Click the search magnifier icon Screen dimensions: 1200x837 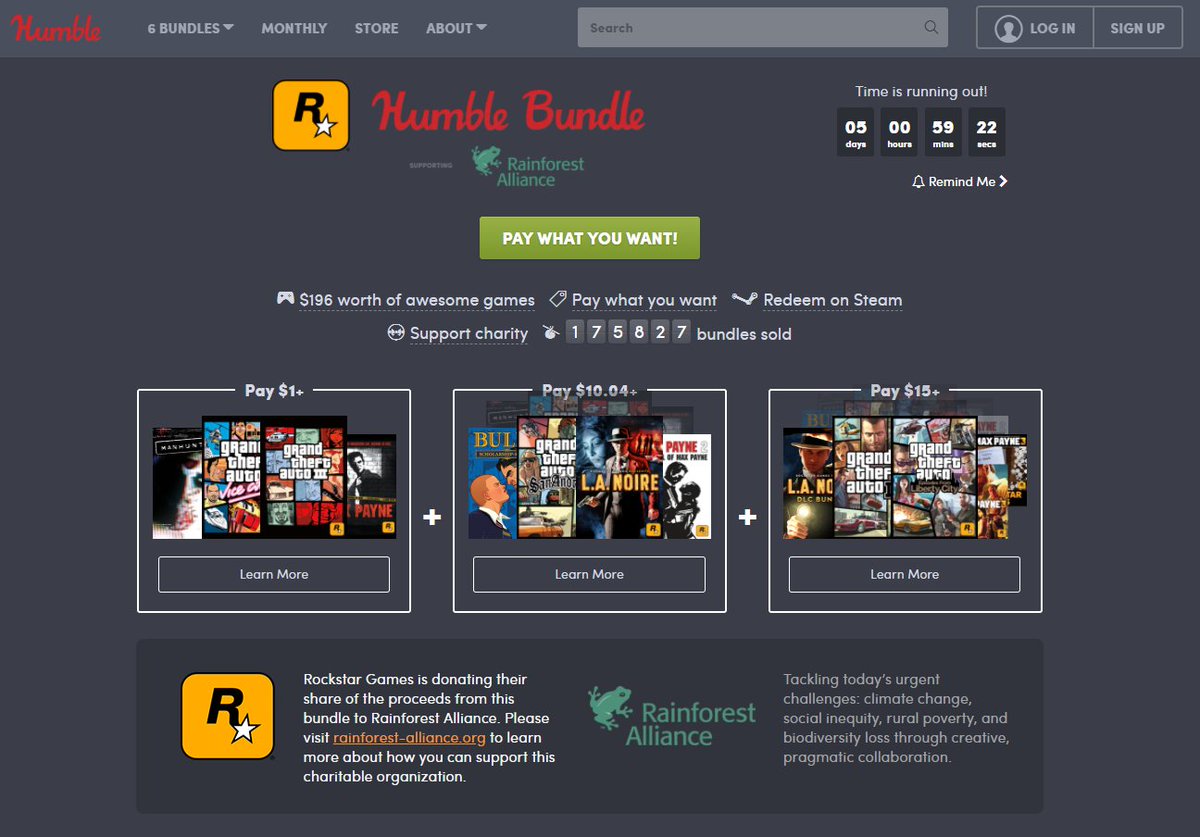(x=931, y=28)
